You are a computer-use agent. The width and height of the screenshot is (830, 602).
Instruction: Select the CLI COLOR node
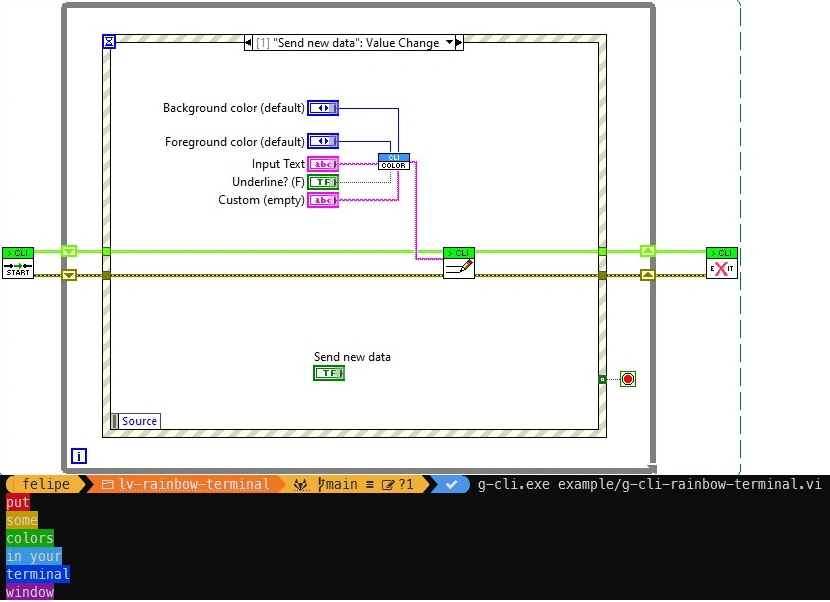point(393,160)
